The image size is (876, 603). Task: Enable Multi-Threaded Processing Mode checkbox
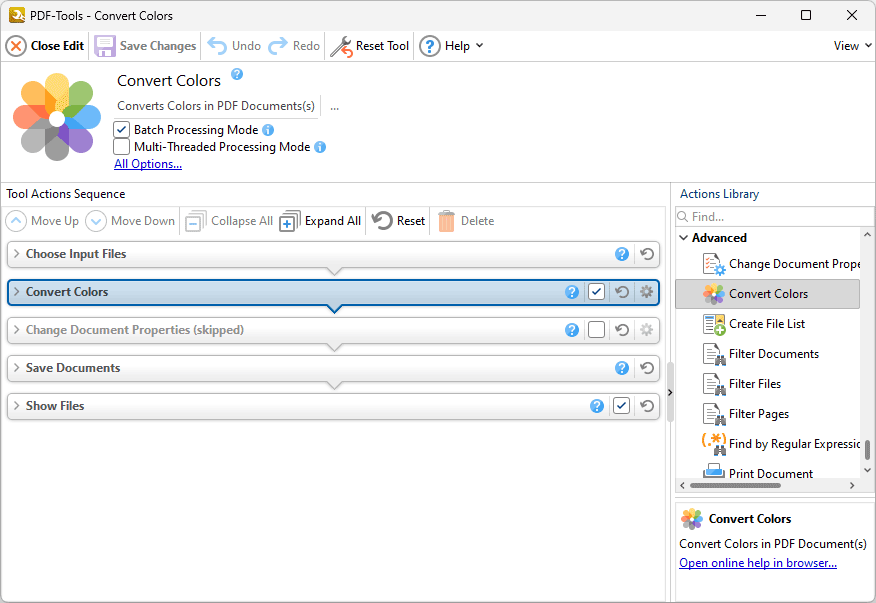121,146
